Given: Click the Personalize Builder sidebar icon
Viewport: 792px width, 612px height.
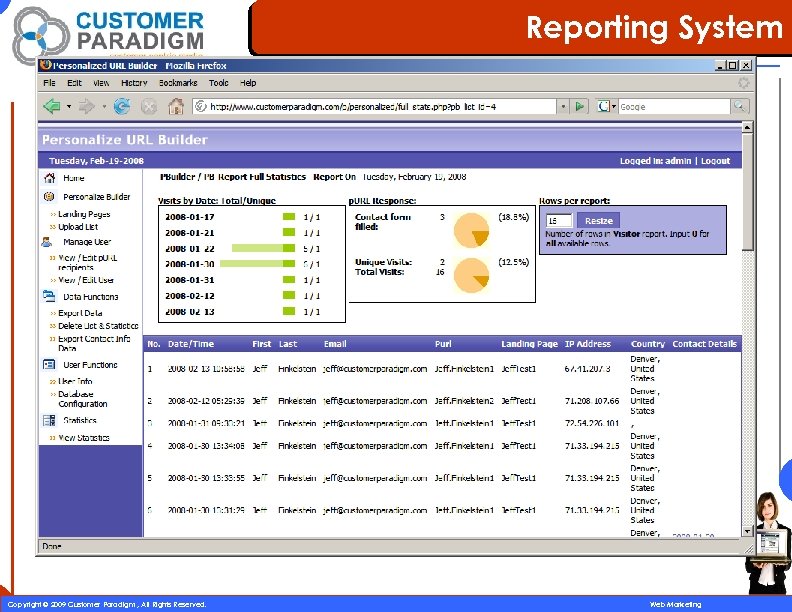Looking at the screenshot, I should click(49, 196).
